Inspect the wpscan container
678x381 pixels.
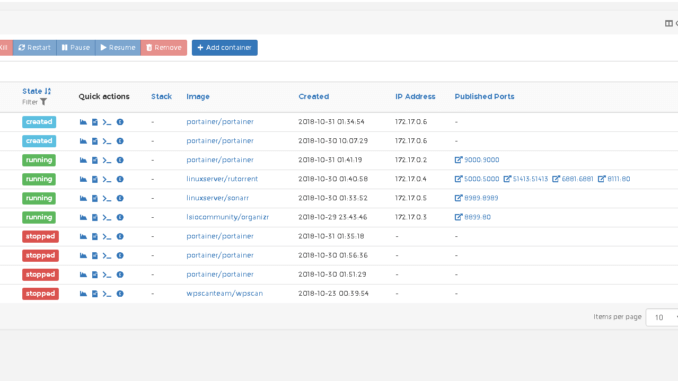120,294
